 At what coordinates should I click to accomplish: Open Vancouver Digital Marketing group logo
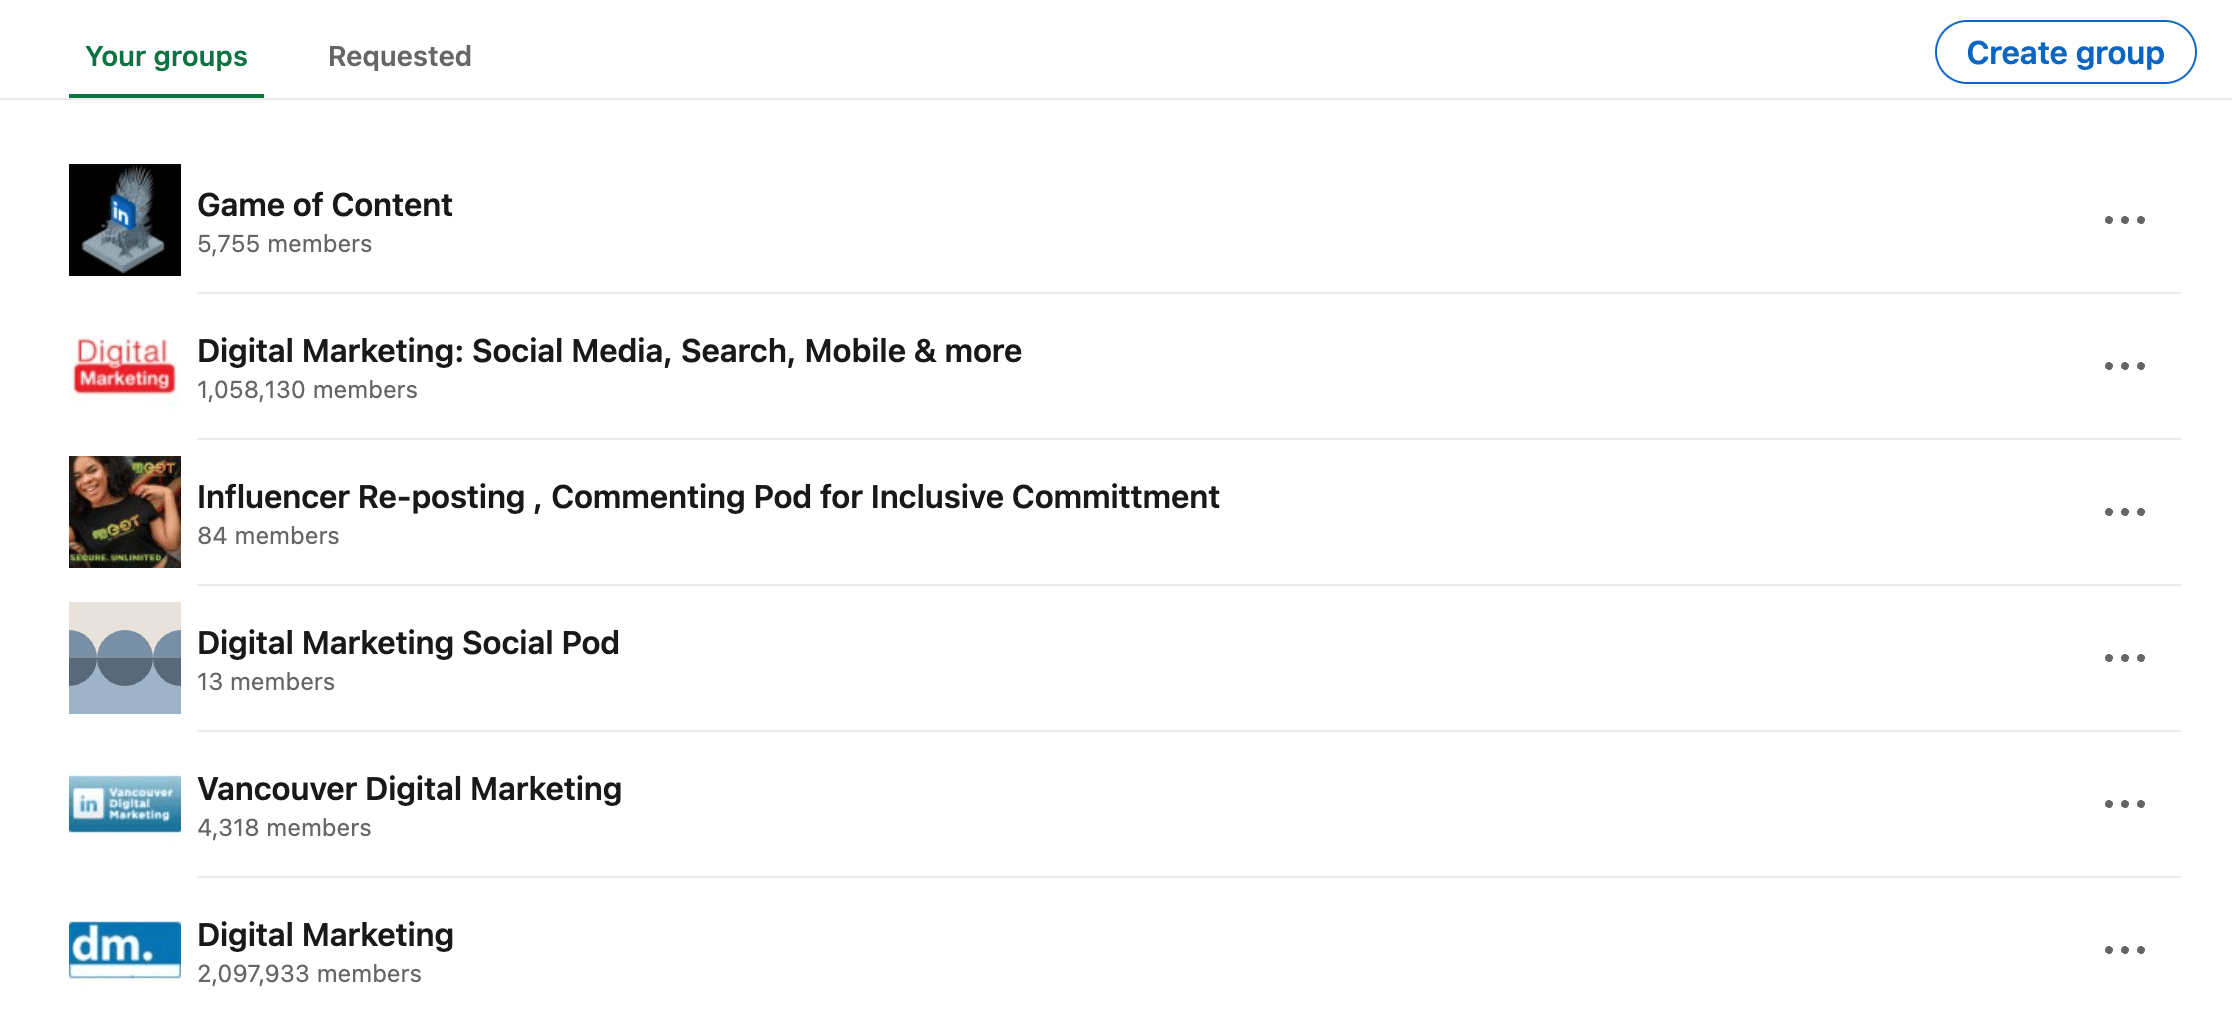[125, 804]
